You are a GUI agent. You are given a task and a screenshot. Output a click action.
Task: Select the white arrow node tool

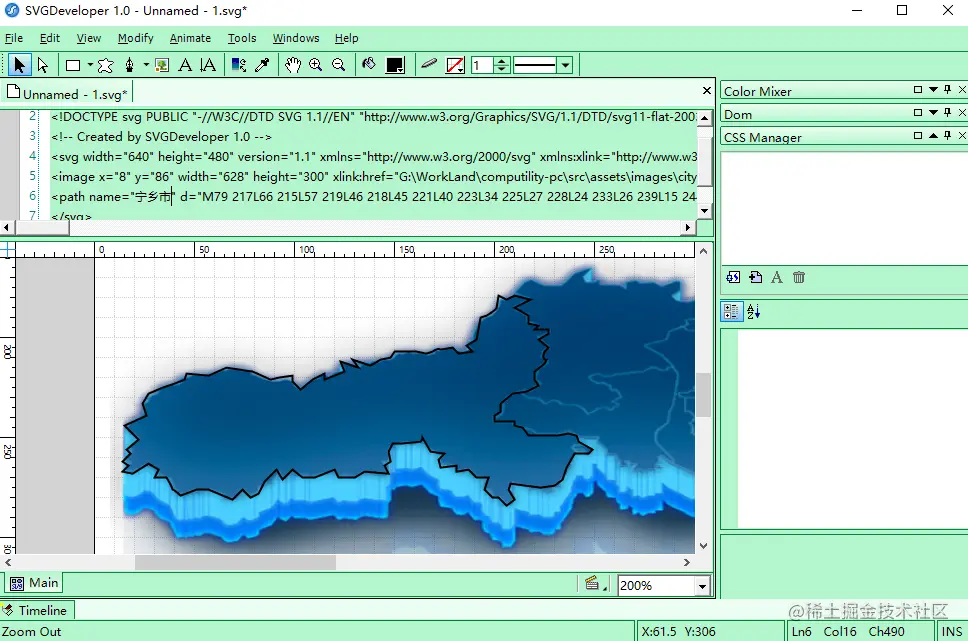(x=43, y=65)
